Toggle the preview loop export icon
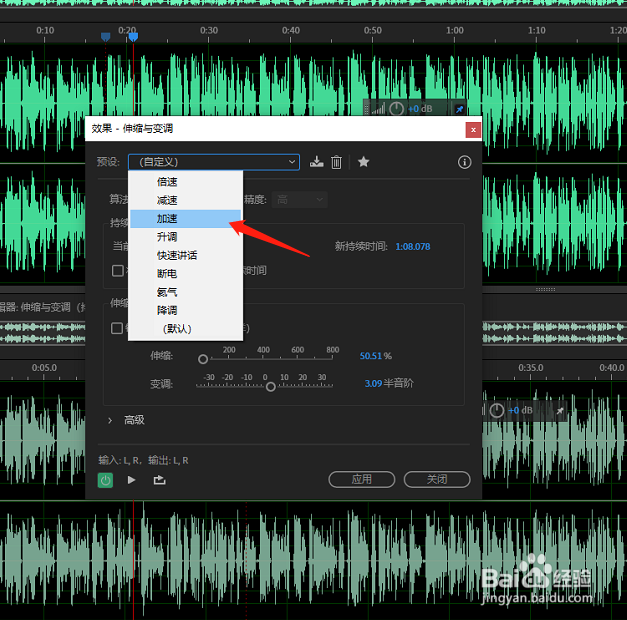This screenshot has height=620, width=627. click(x=160, y=480)
